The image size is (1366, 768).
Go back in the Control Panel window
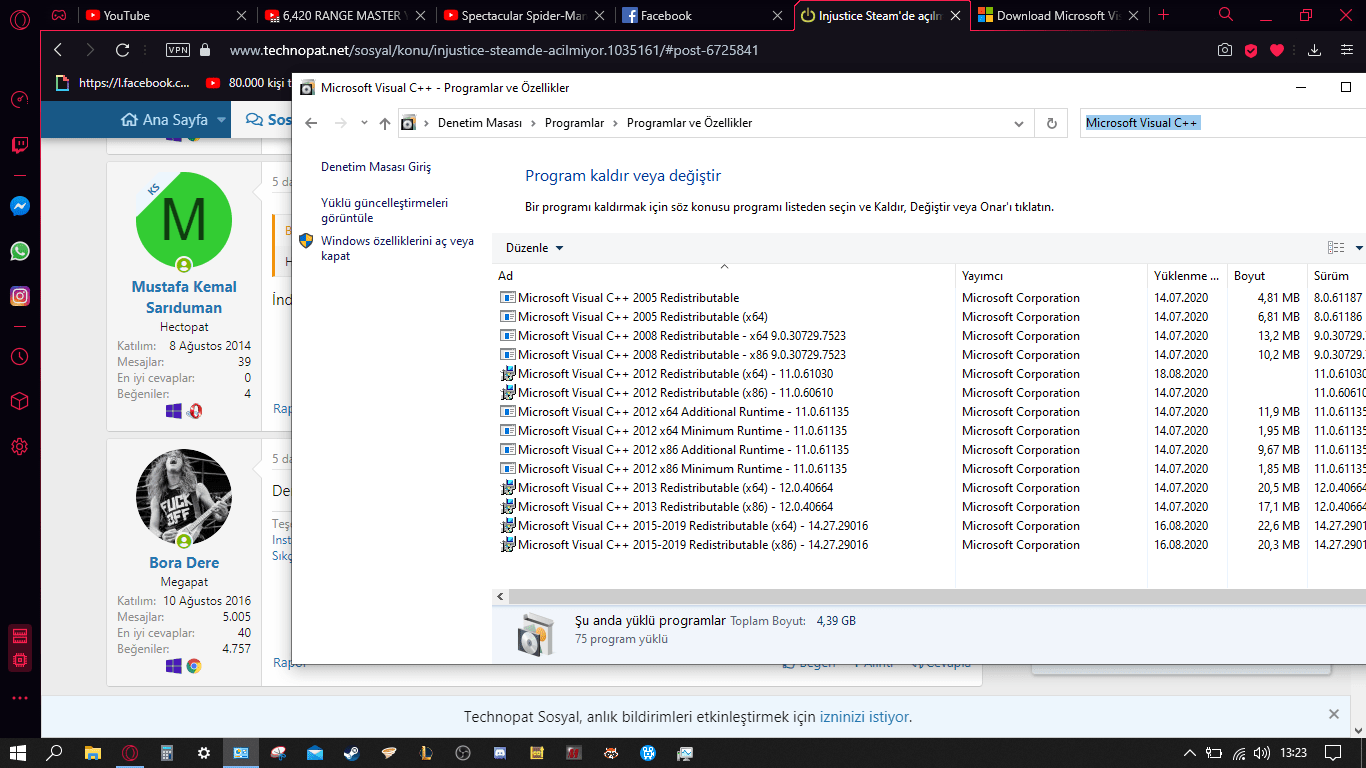click(x=311, y=123)
